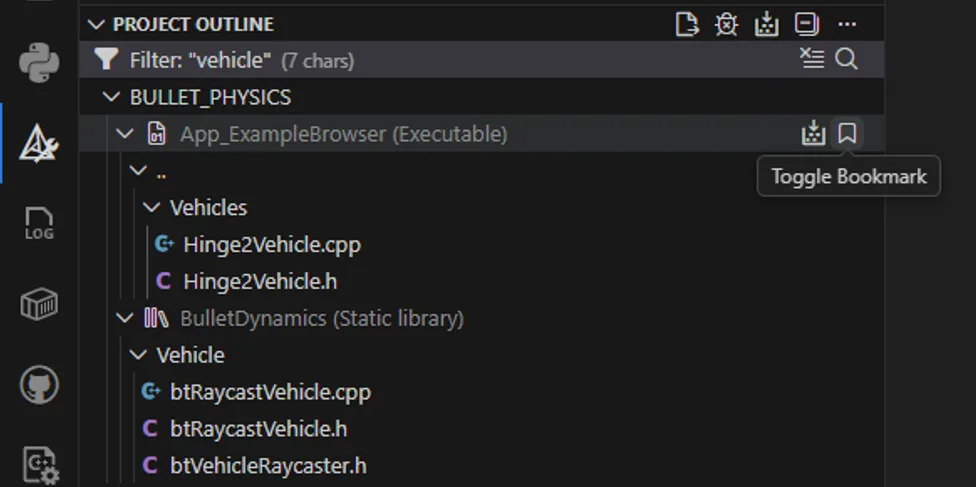Image resolution: width=976 pixels, height=487 pixels.
Task: Select the BULLET_PHYSICS project label
Action: point(210,97)
